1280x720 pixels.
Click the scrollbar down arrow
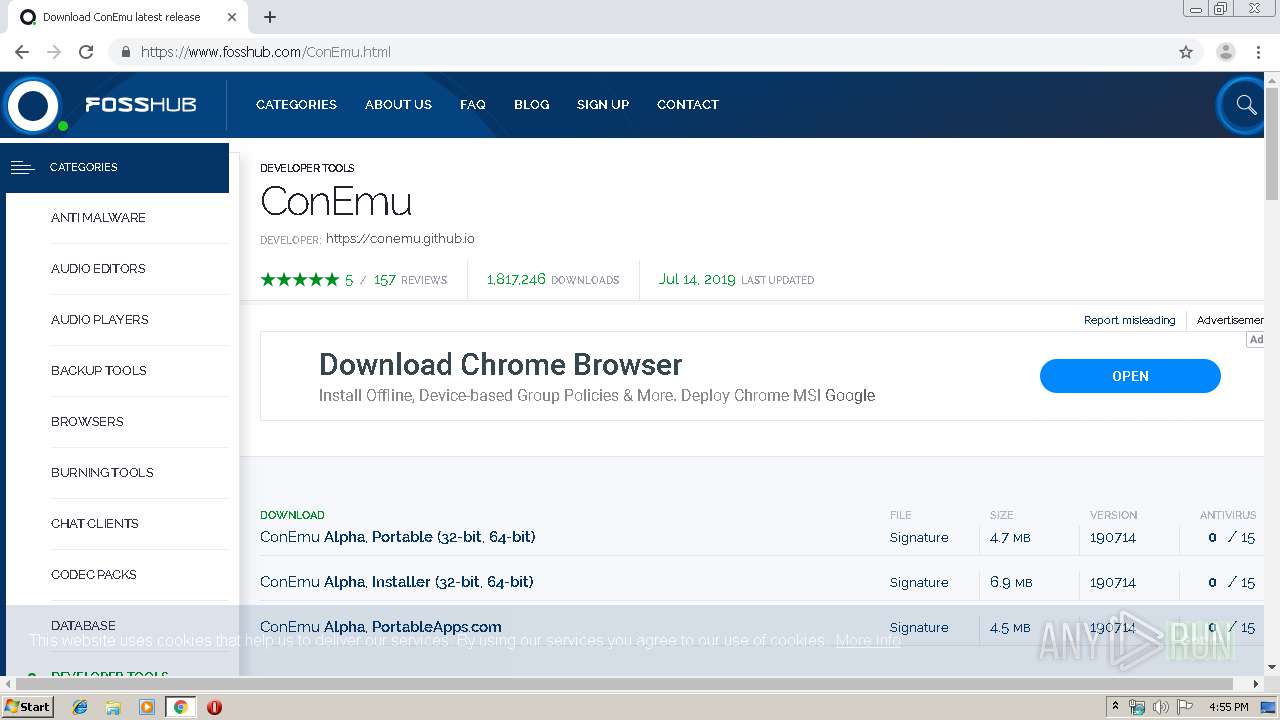coord(1272,667)
